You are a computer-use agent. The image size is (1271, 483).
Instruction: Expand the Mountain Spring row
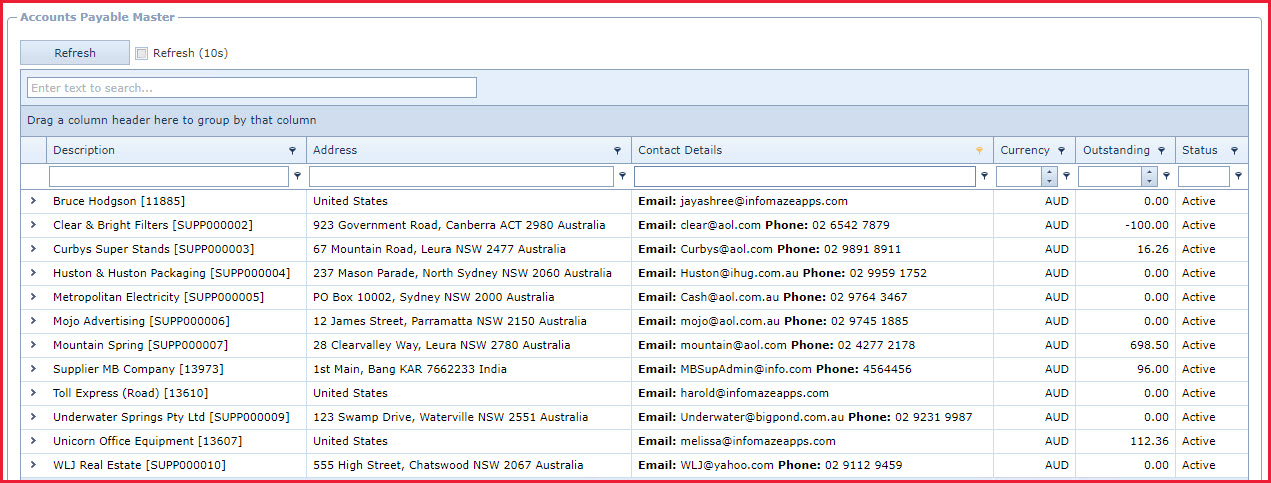coord(33,345)
